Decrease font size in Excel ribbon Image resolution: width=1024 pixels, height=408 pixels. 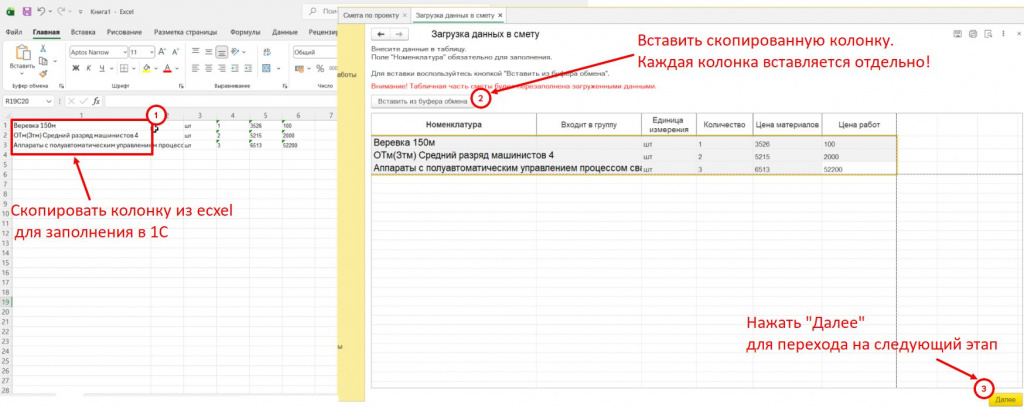tap(174, 52)
